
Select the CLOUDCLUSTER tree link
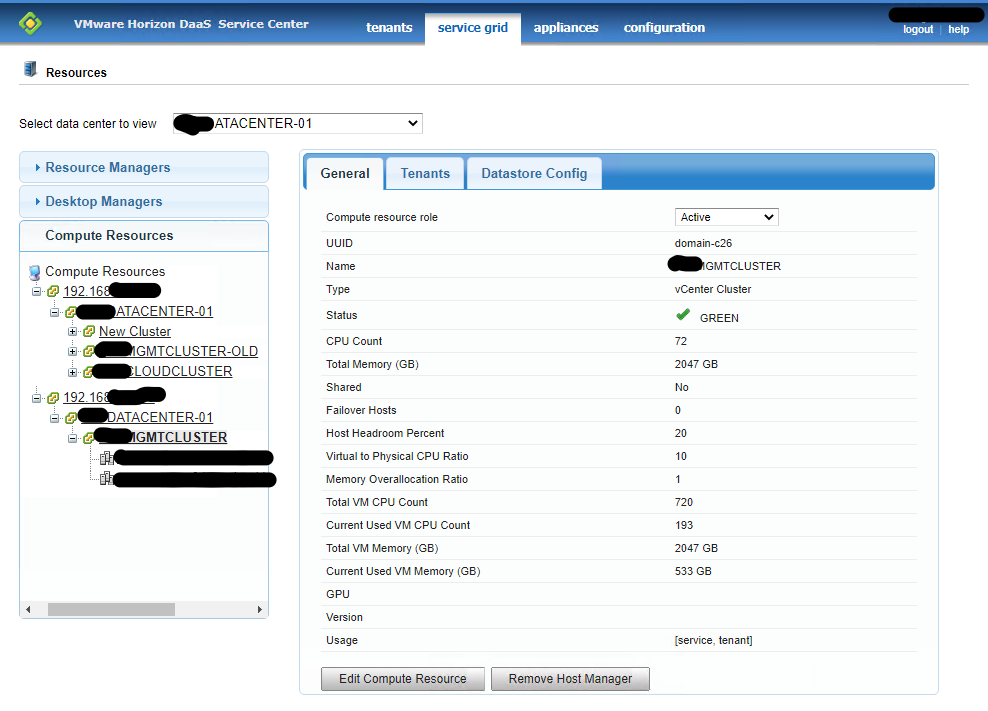[180, 371]
